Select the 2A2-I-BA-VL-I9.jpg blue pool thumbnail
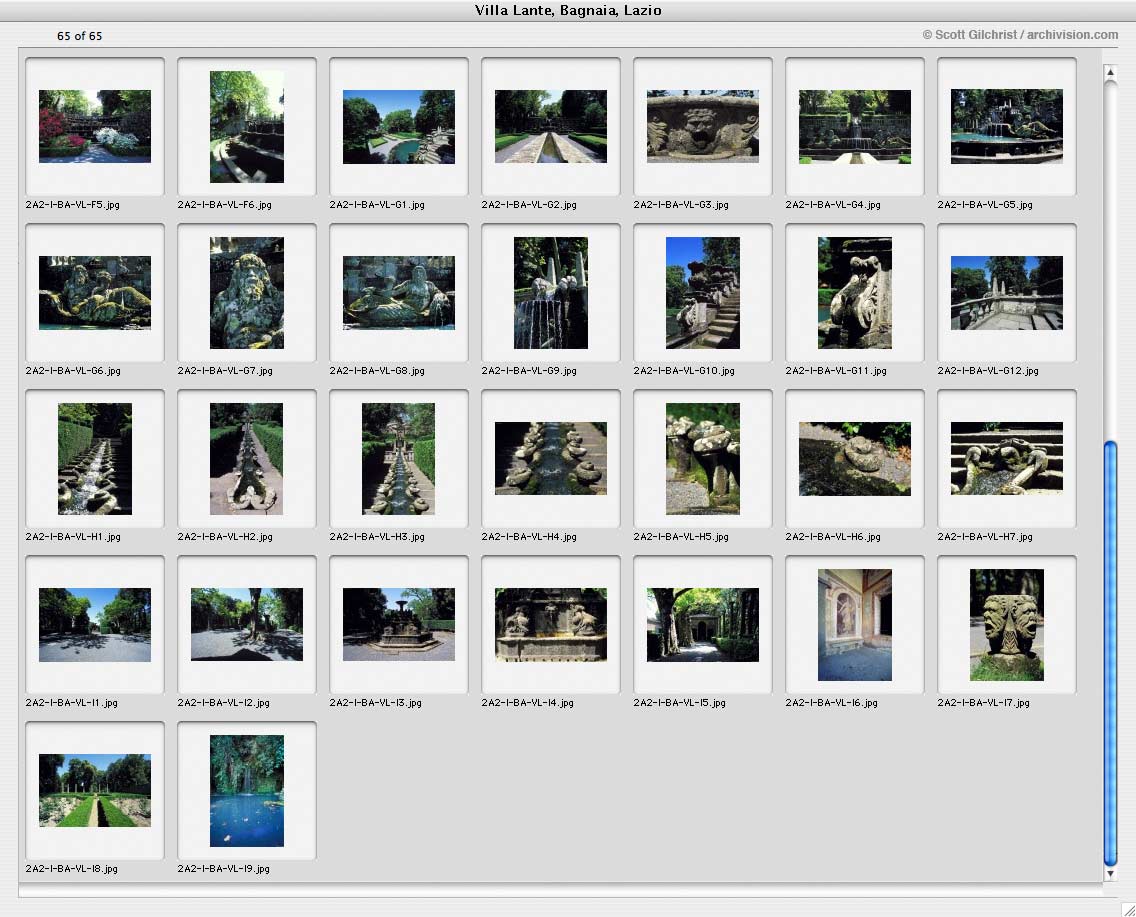The width and height of the screenshot is (1136, 917). pyautogui.click(x=247, y=790)
